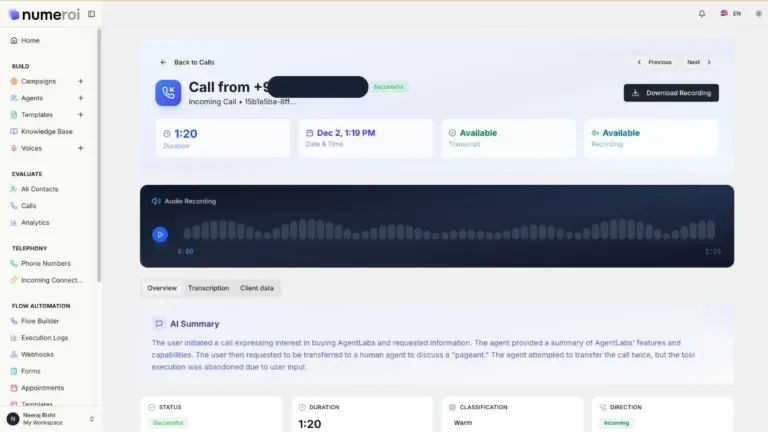Switch to the Transcription tab
768x432 pixels.
click(x=208, y=288)
